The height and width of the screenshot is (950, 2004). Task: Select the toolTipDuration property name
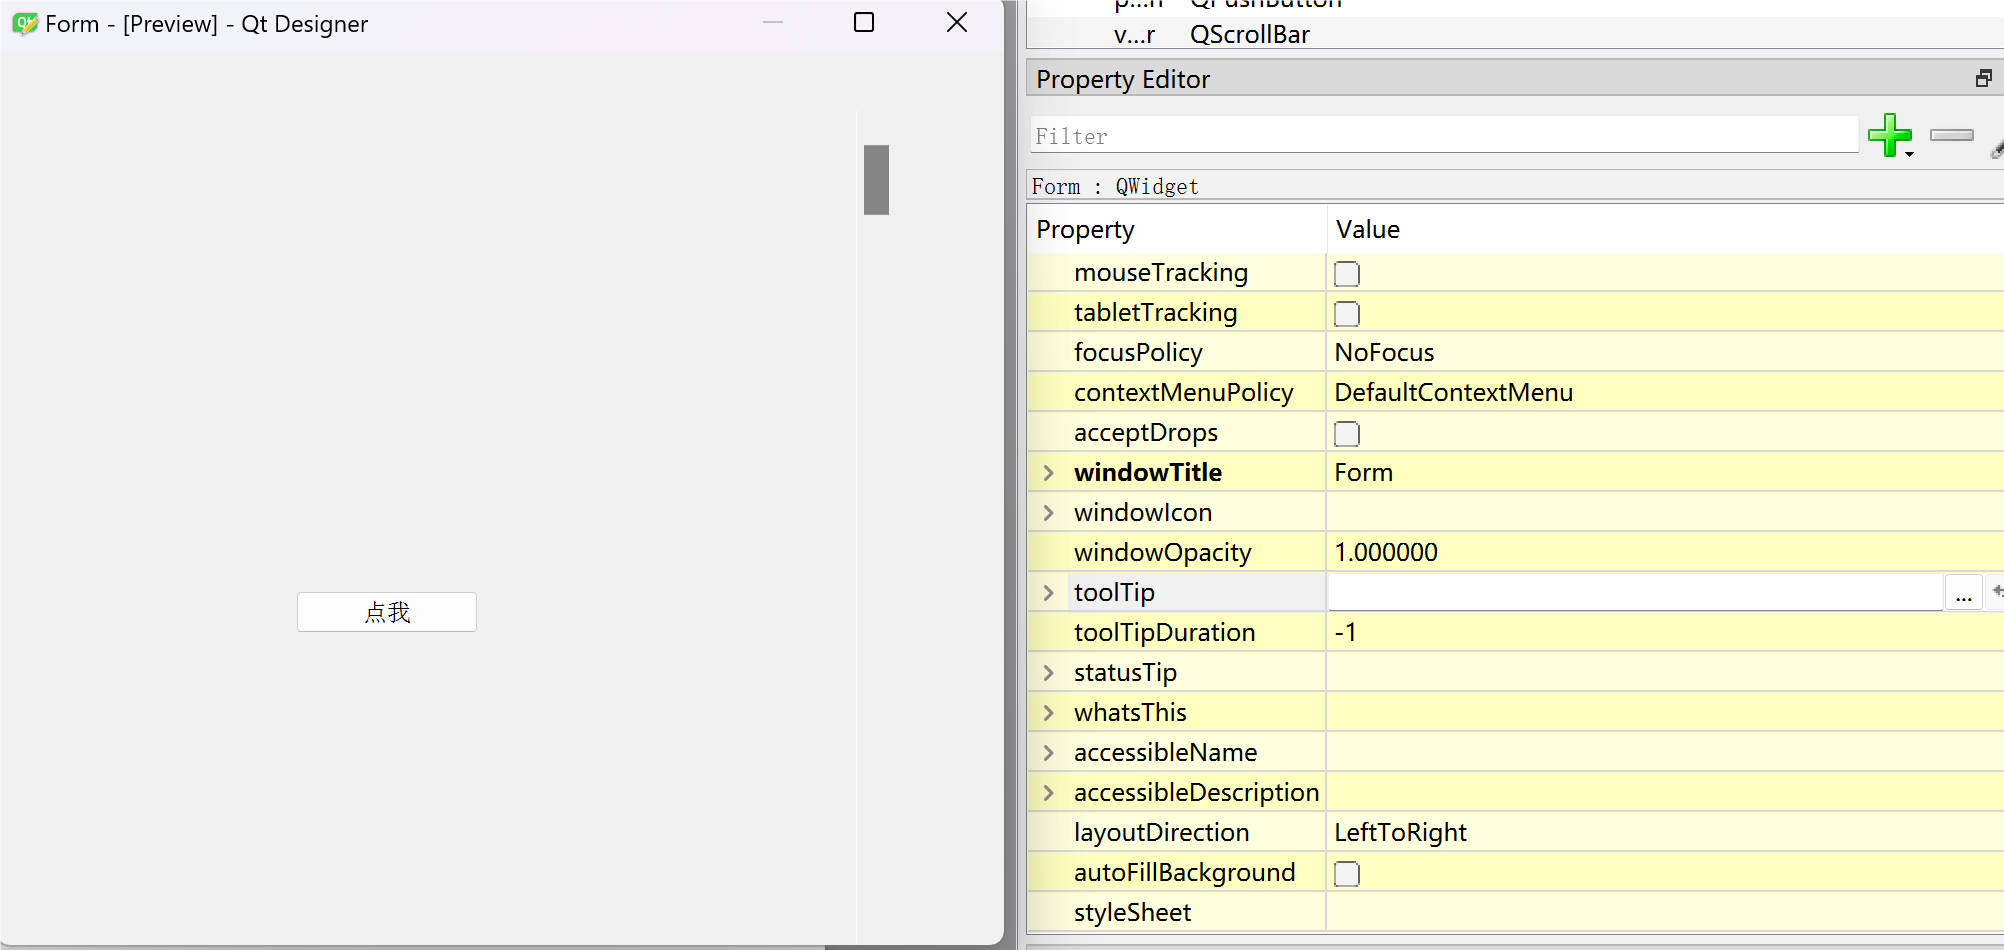[x=1165, y=633]
